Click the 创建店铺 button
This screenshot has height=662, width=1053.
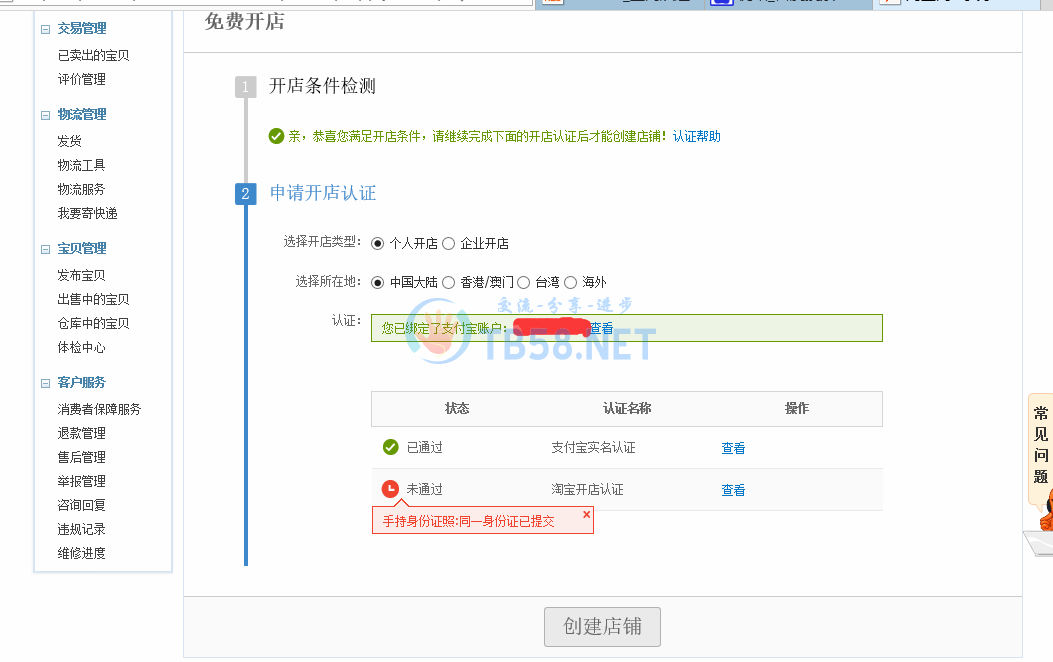pos(602,627)
